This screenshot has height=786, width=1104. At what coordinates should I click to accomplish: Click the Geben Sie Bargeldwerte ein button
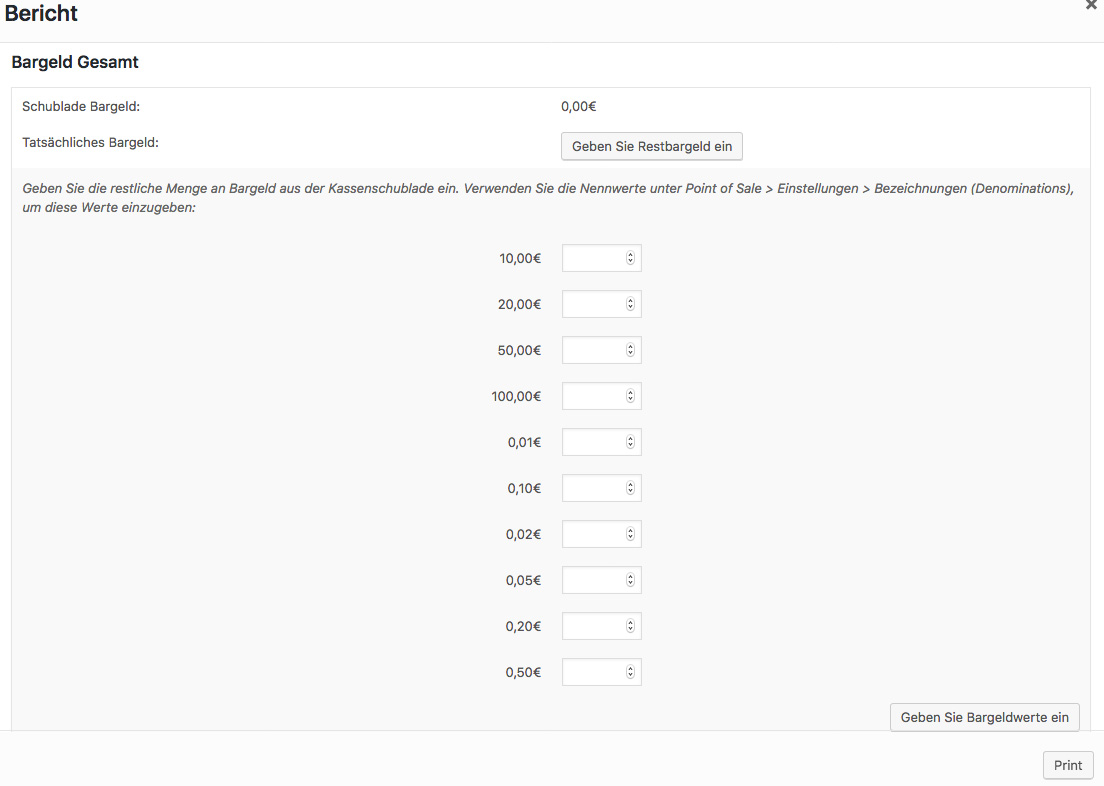point(984,717)
